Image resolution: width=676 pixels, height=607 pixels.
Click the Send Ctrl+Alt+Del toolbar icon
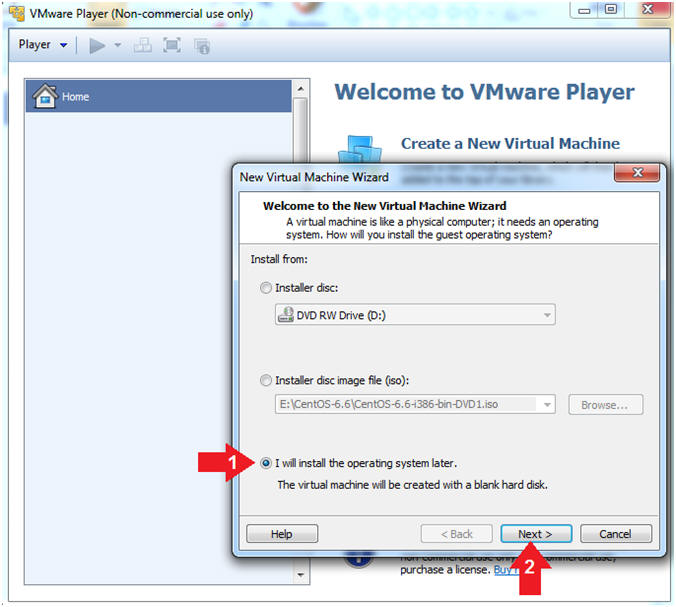(142, 45)
